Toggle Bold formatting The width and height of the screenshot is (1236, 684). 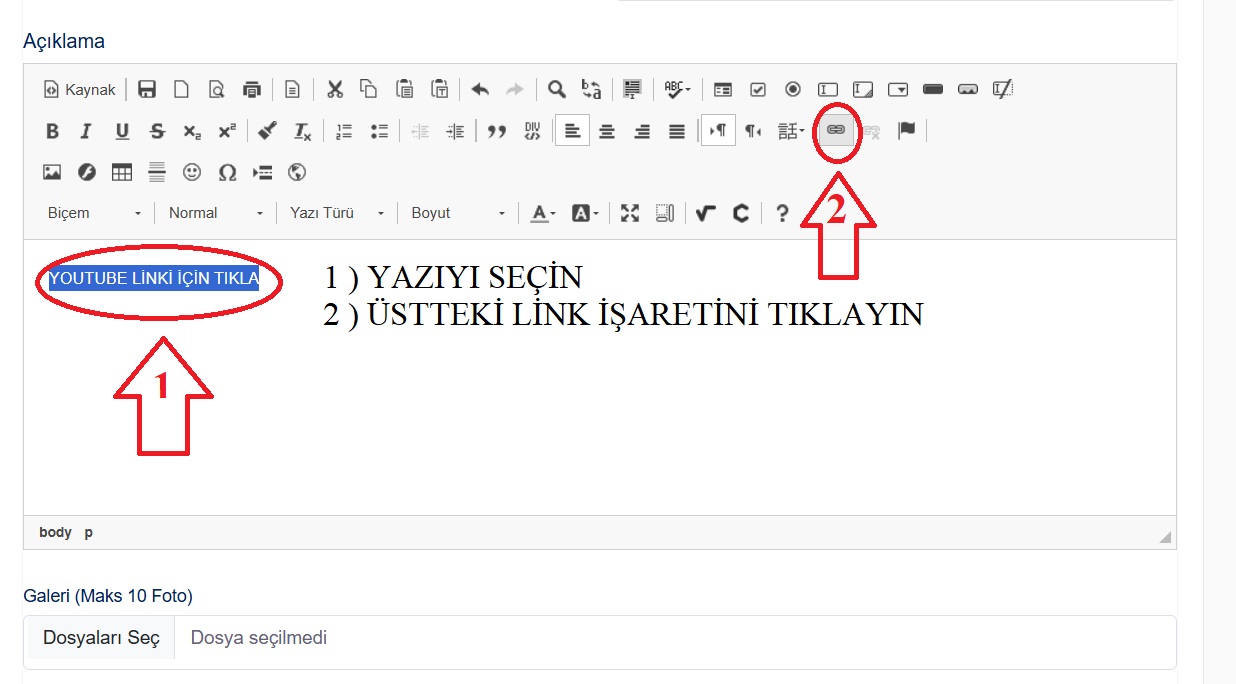pos(52,131)
